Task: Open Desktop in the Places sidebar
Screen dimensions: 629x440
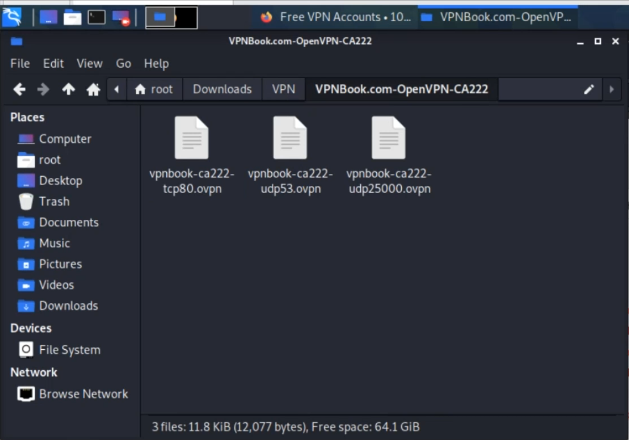Action: 50,181
